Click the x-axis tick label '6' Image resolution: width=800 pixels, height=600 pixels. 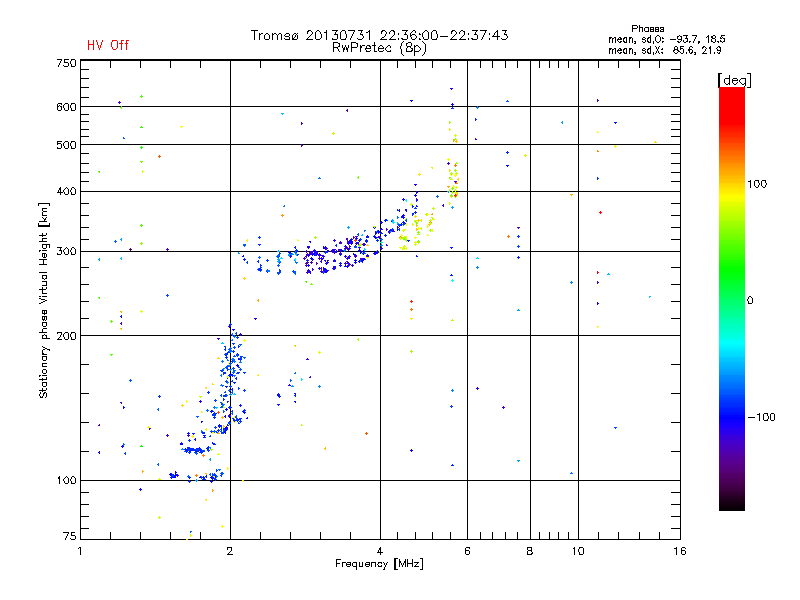click(467, 551)
